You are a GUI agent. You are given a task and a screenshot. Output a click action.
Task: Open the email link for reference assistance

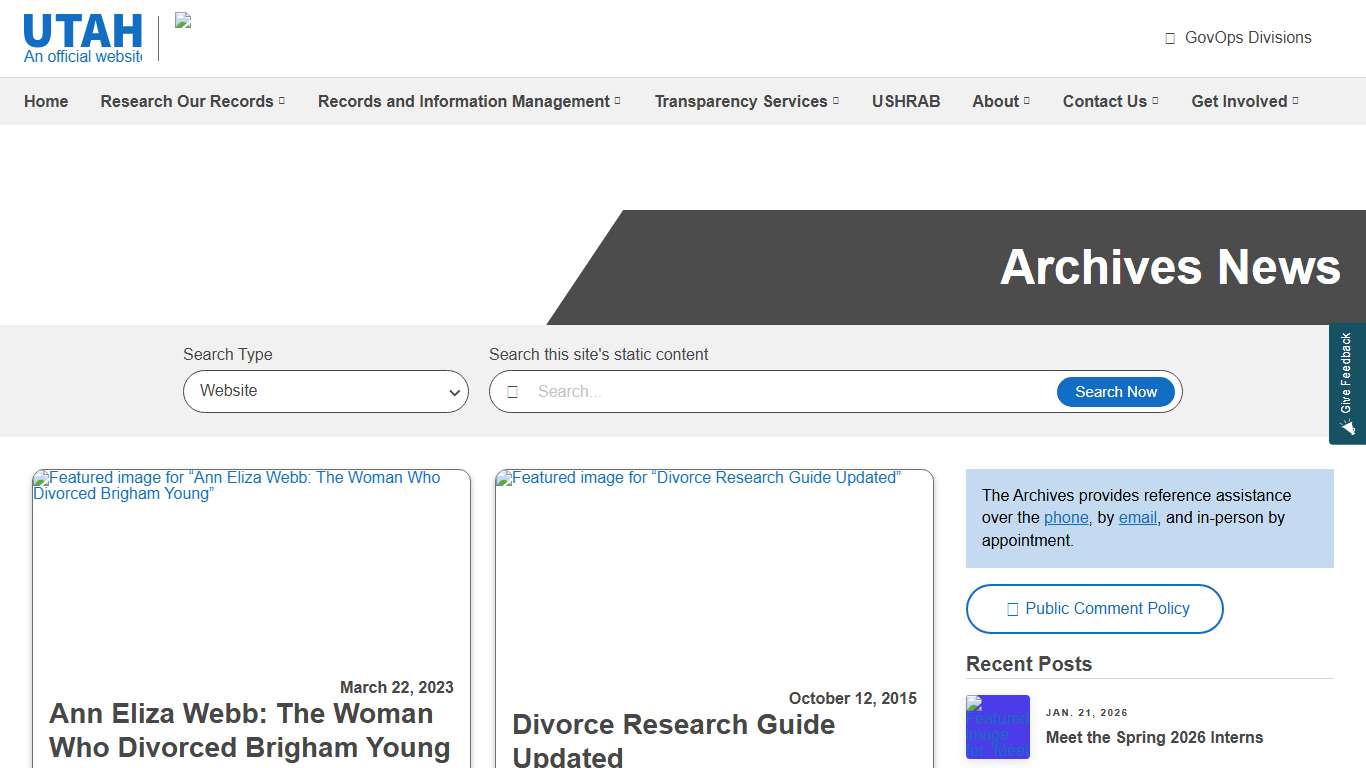[1137, 517]
